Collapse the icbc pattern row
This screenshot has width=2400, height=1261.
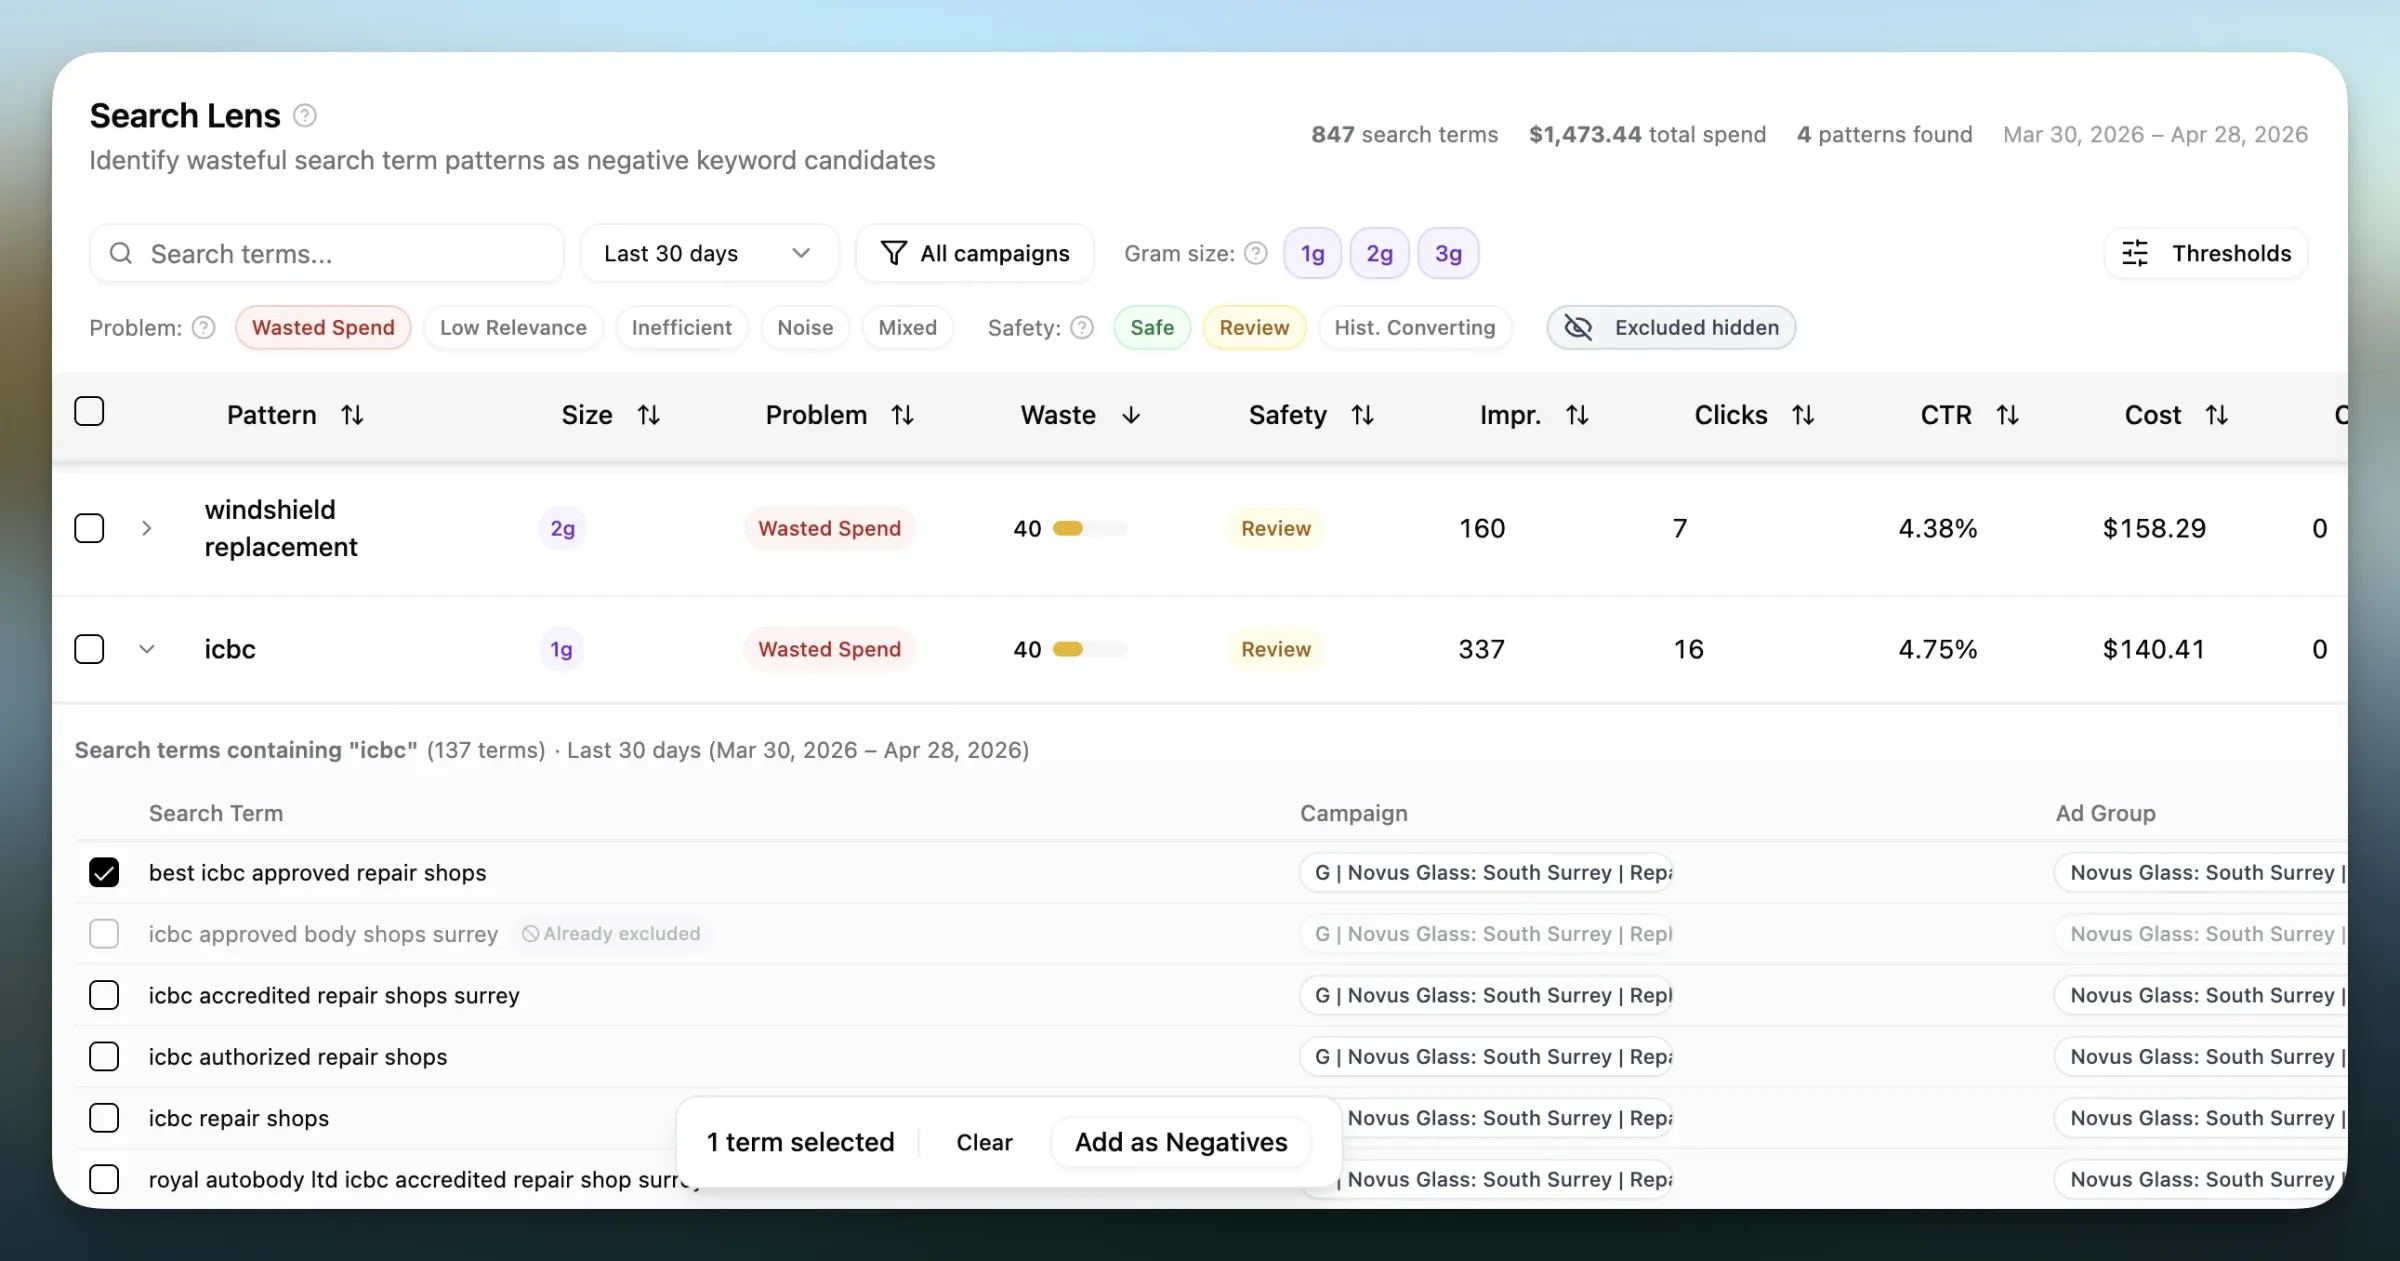(x=147, y=649)
